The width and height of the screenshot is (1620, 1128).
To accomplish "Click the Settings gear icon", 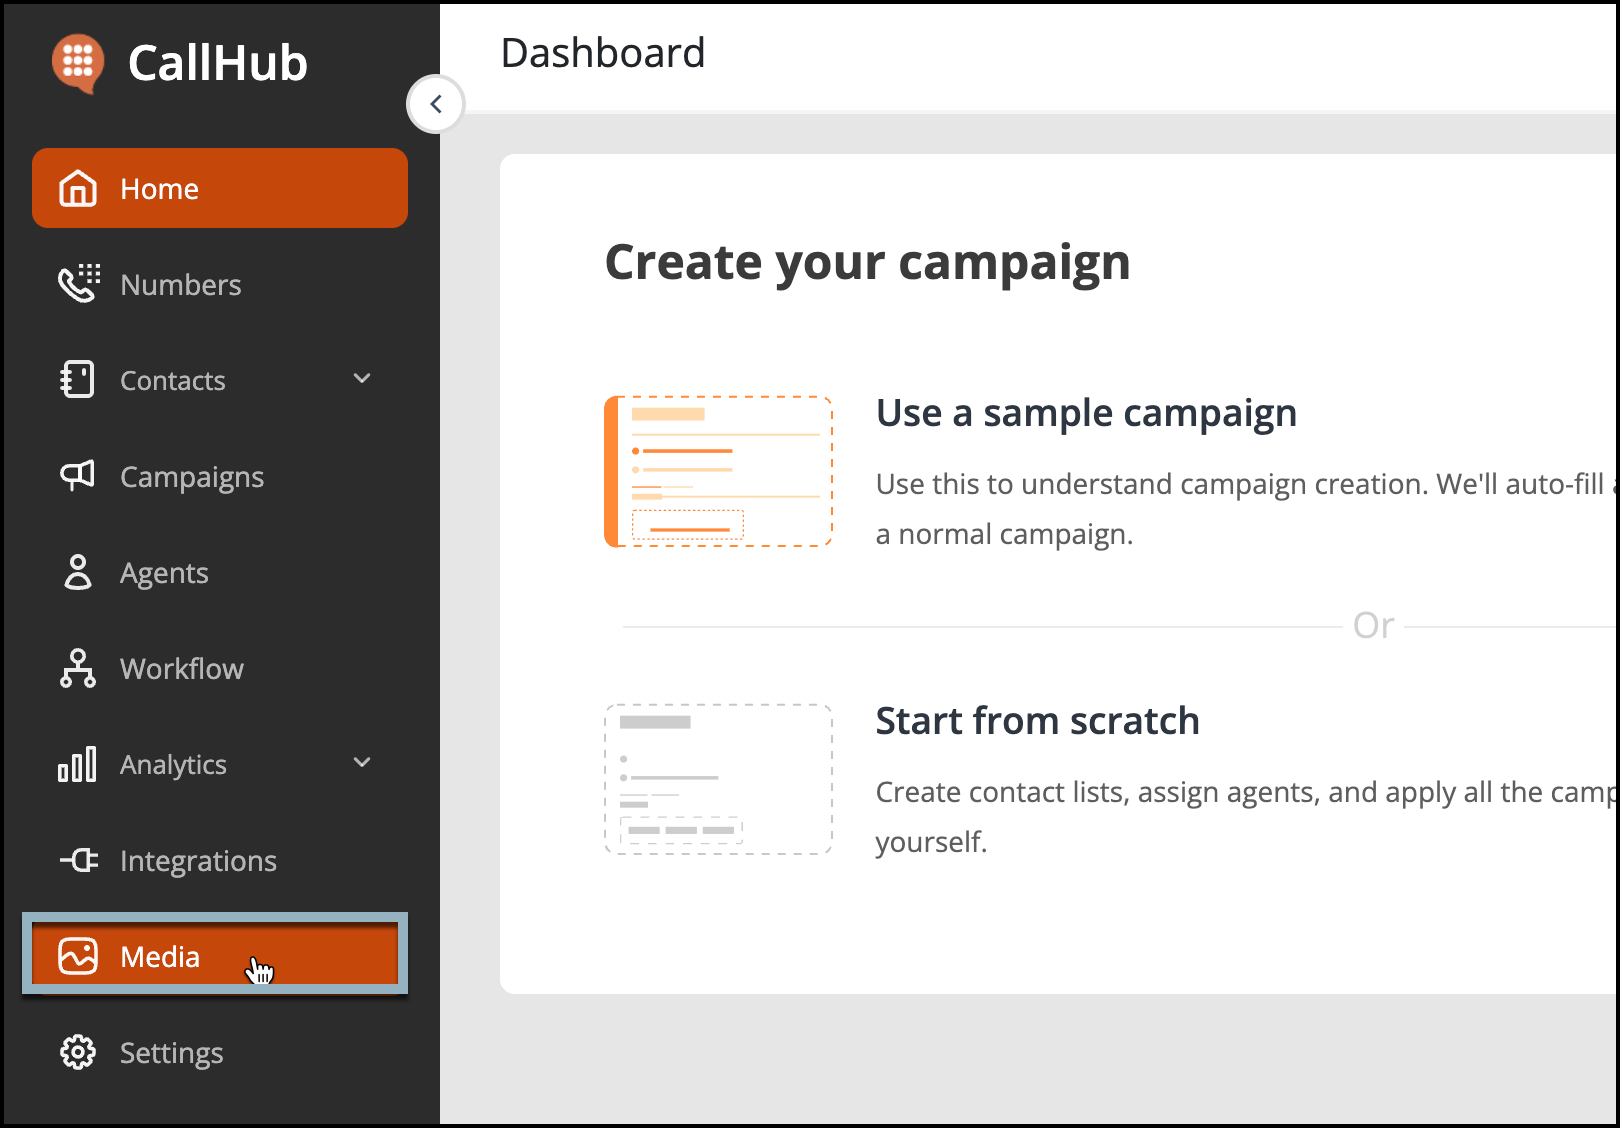I will (78, 1052).
